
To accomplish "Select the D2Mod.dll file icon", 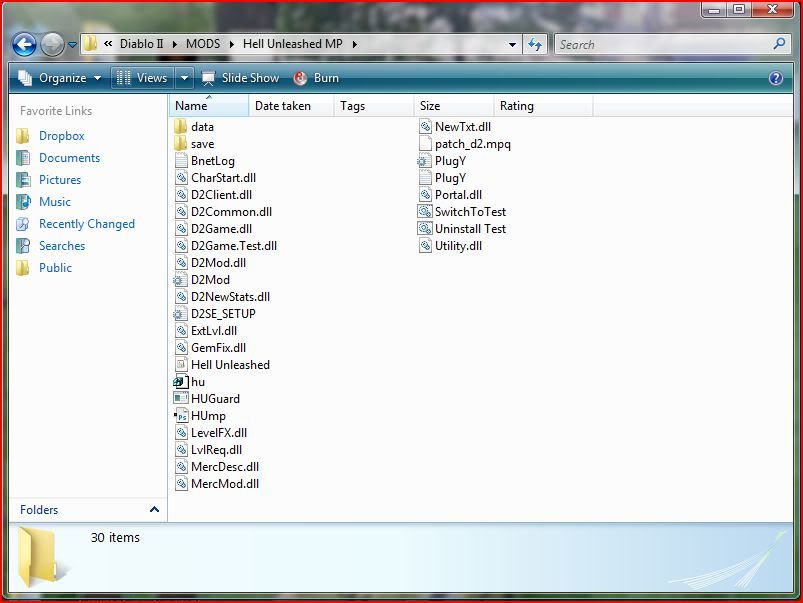I will click(181, 263).
